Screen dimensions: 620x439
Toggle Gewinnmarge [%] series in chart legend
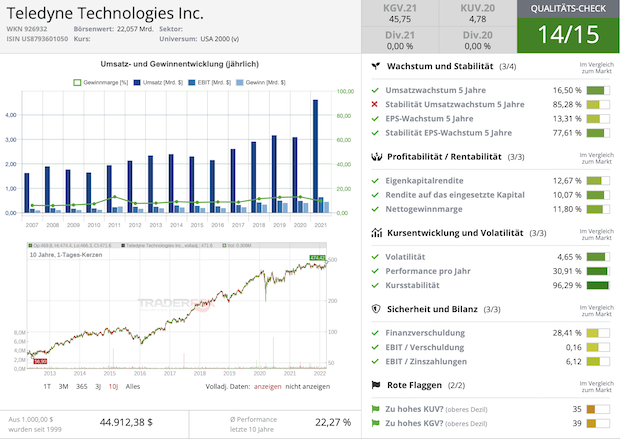[x=101, y=83]
